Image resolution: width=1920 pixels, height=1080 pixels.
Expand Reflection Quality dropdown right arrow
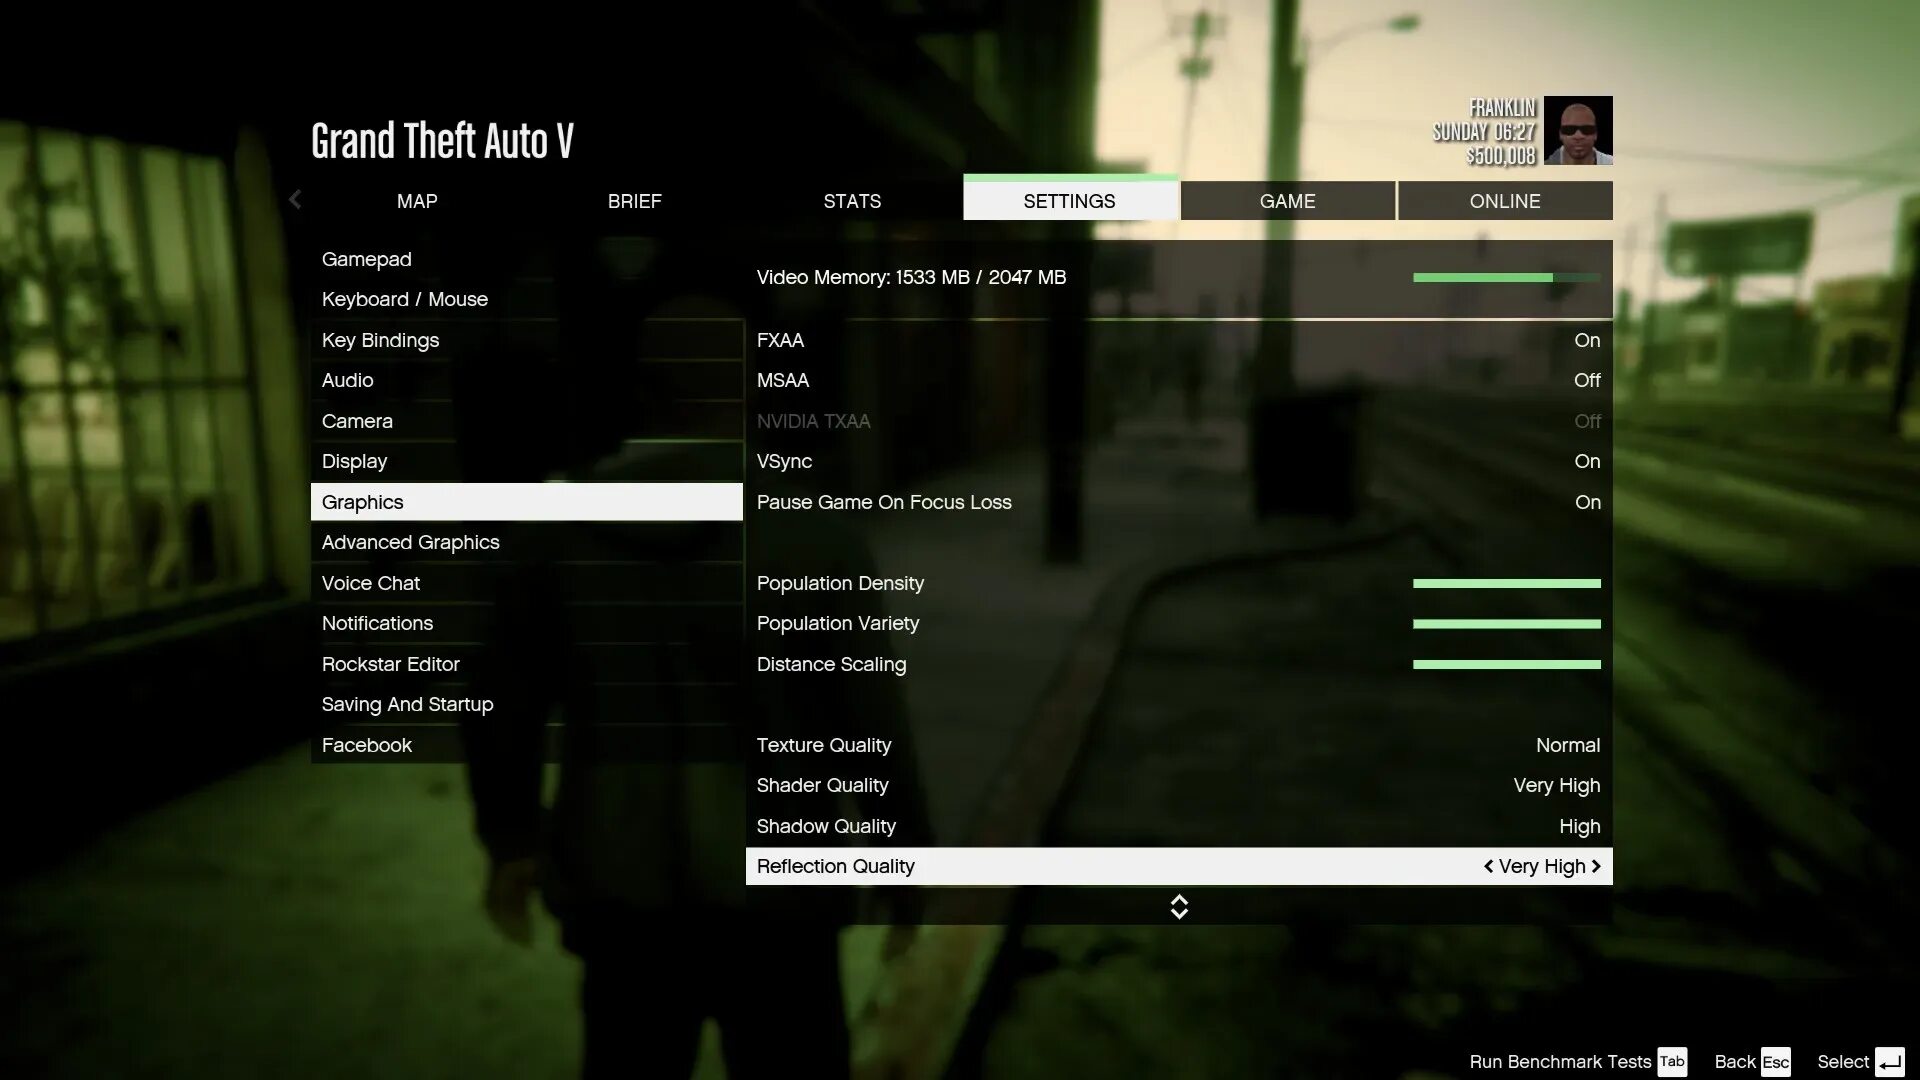[1597, 866]
